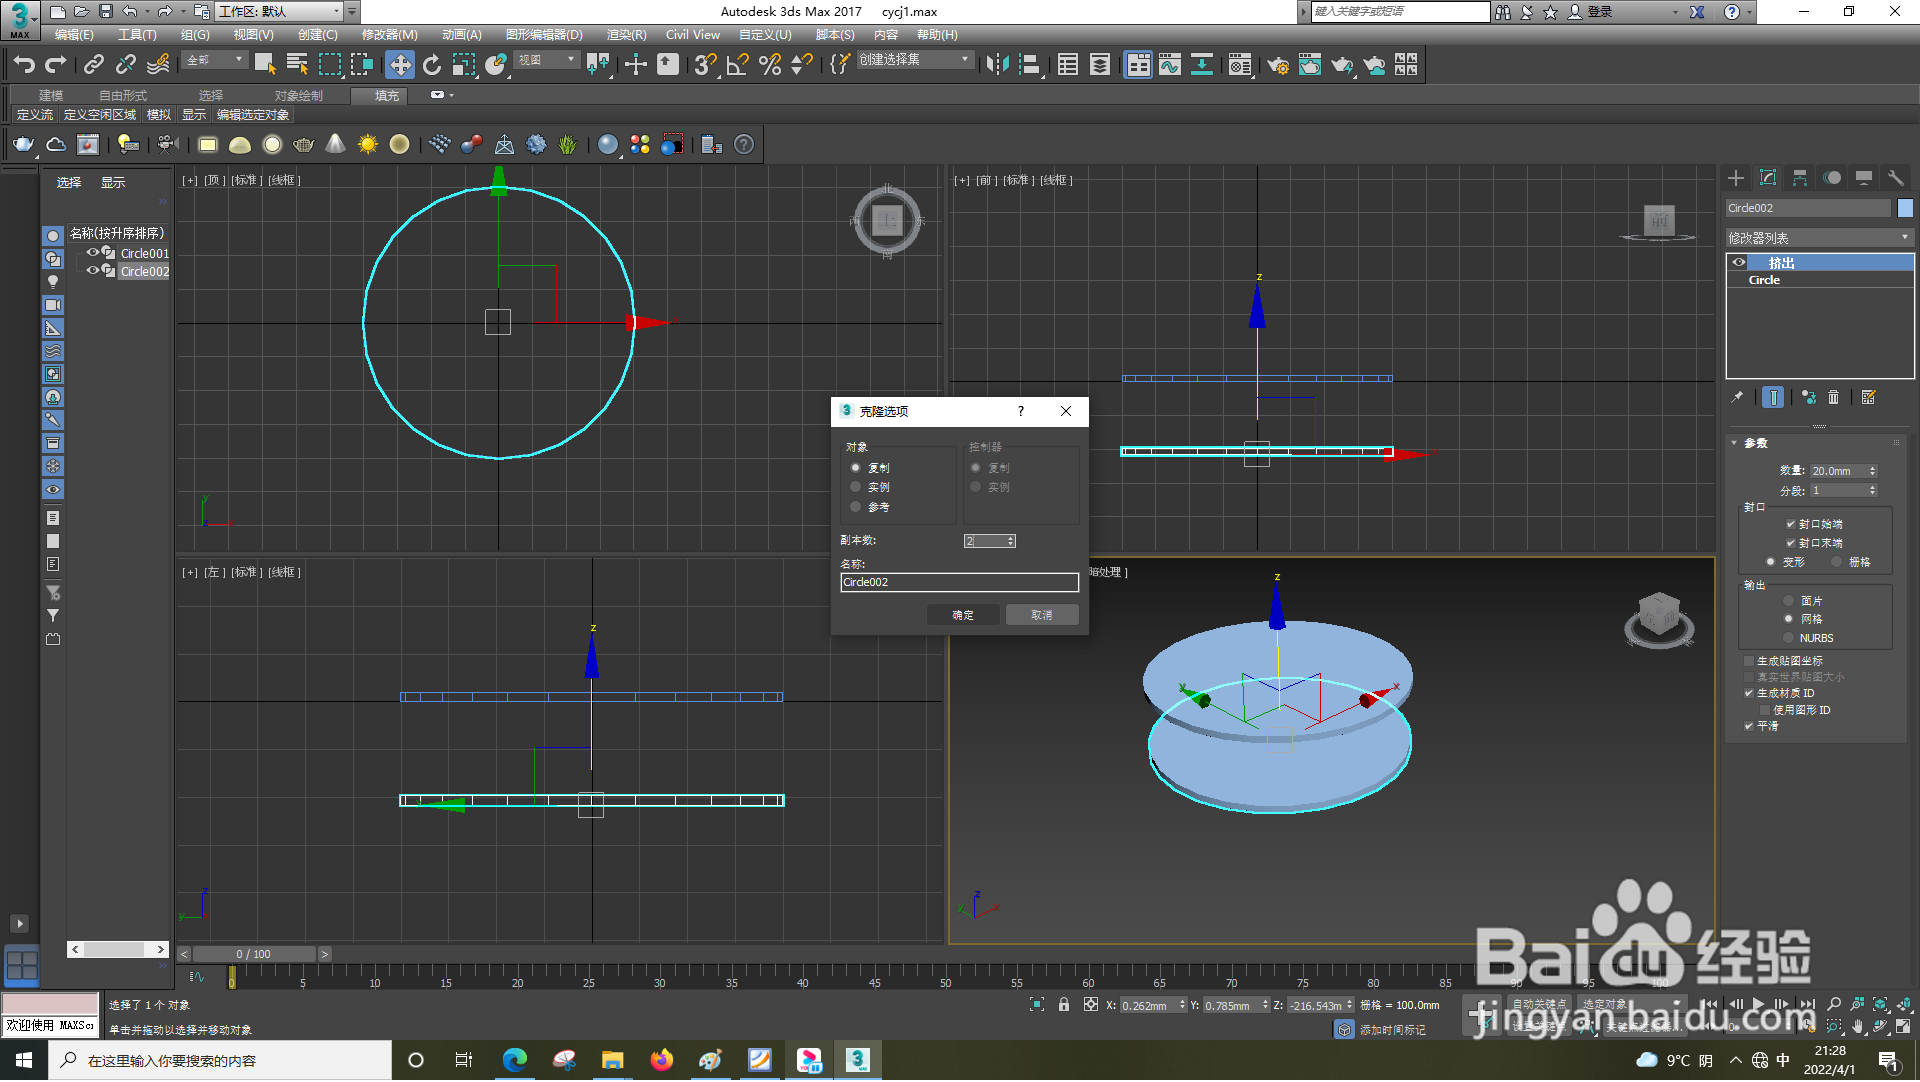Viewport: 1920px width, 1082px height.
Task: Click the 名称 field in clone dialog
Action: coord(958,582)
